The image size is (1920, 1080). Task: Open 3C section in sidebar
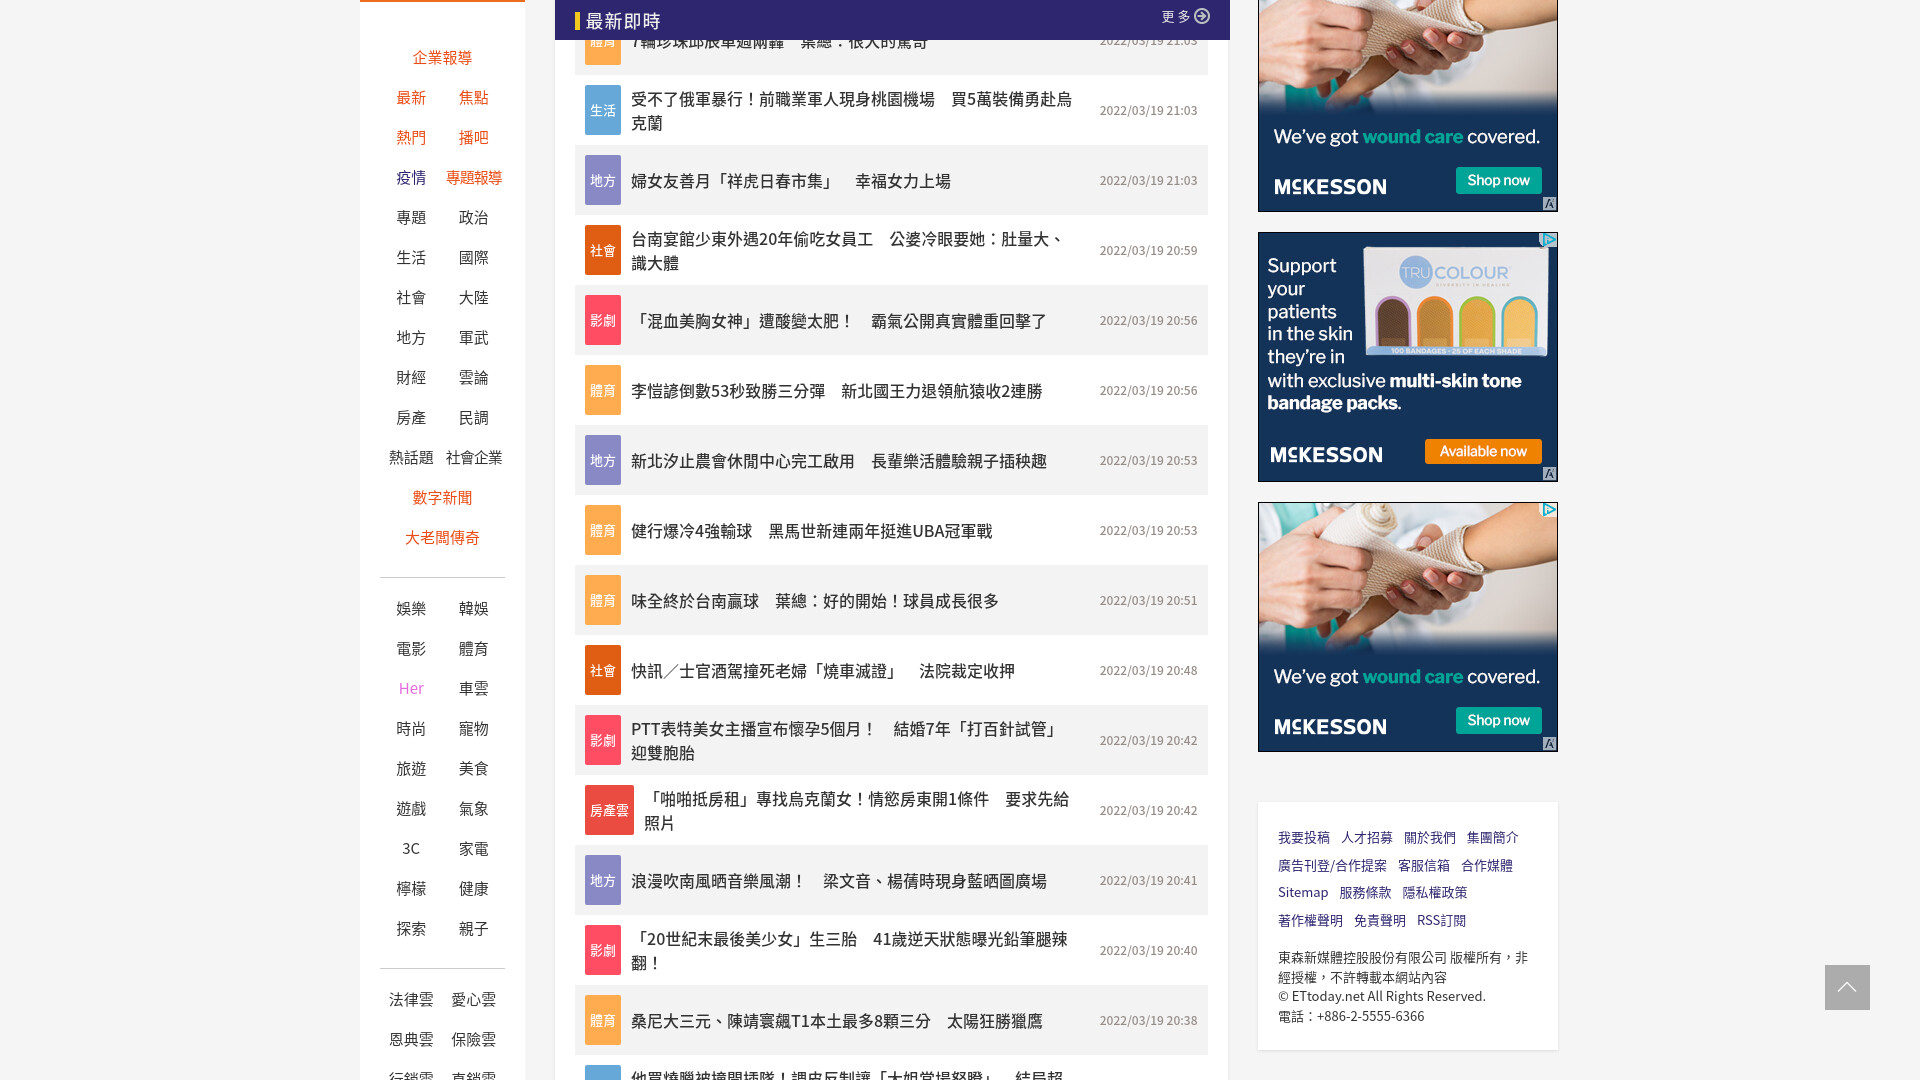[x=411, y=848]
